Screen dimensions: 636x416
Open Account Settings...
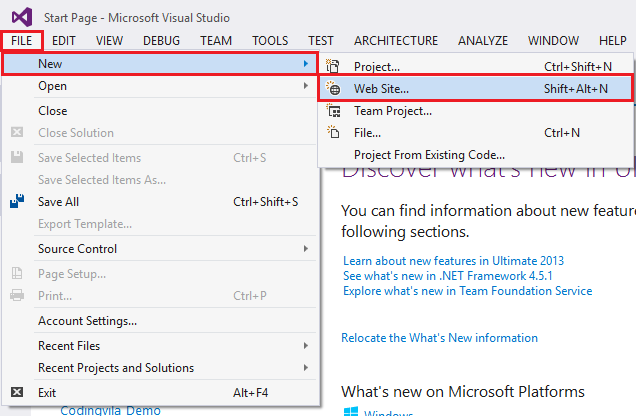pyautogui.click(x=159, y=321)
